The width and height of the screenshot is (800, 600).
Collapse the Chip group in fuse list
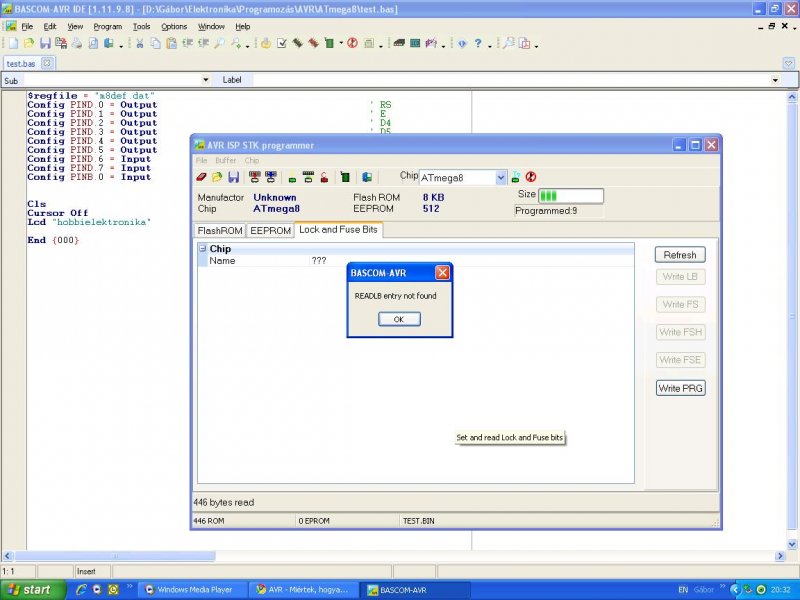click(203, 248)
